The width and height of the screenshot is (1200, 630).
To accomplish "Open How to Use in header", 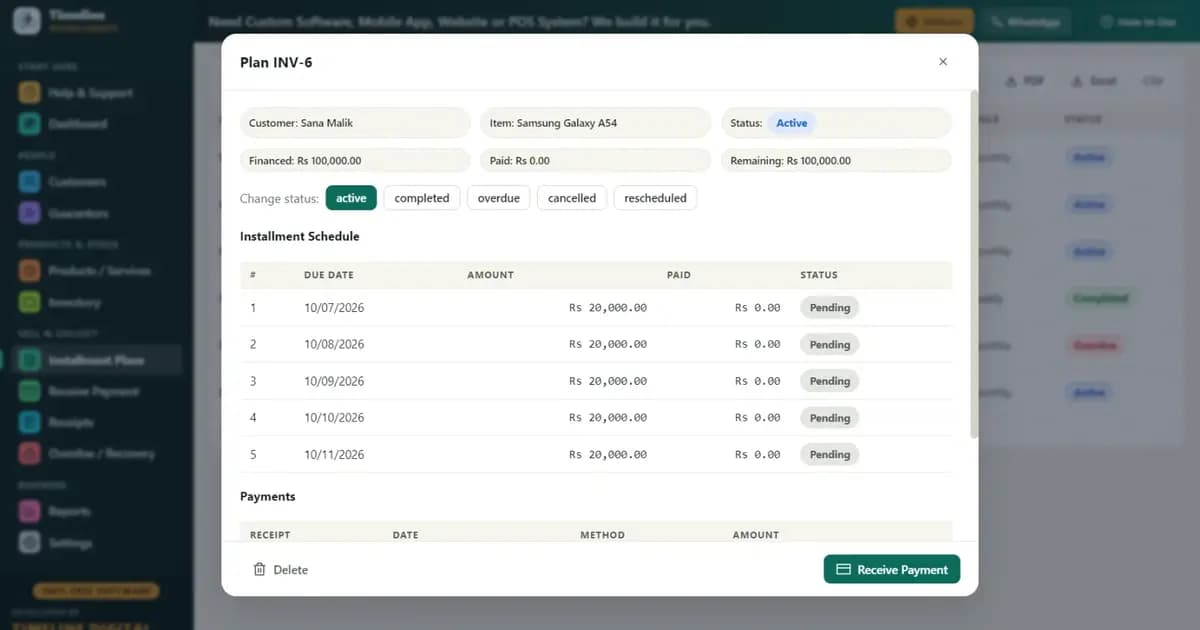I will (x=1138, y=21).
